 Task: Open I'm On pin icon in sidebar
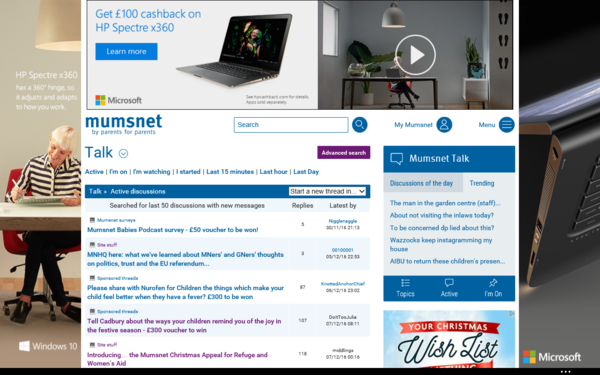[x=493, y=283]
